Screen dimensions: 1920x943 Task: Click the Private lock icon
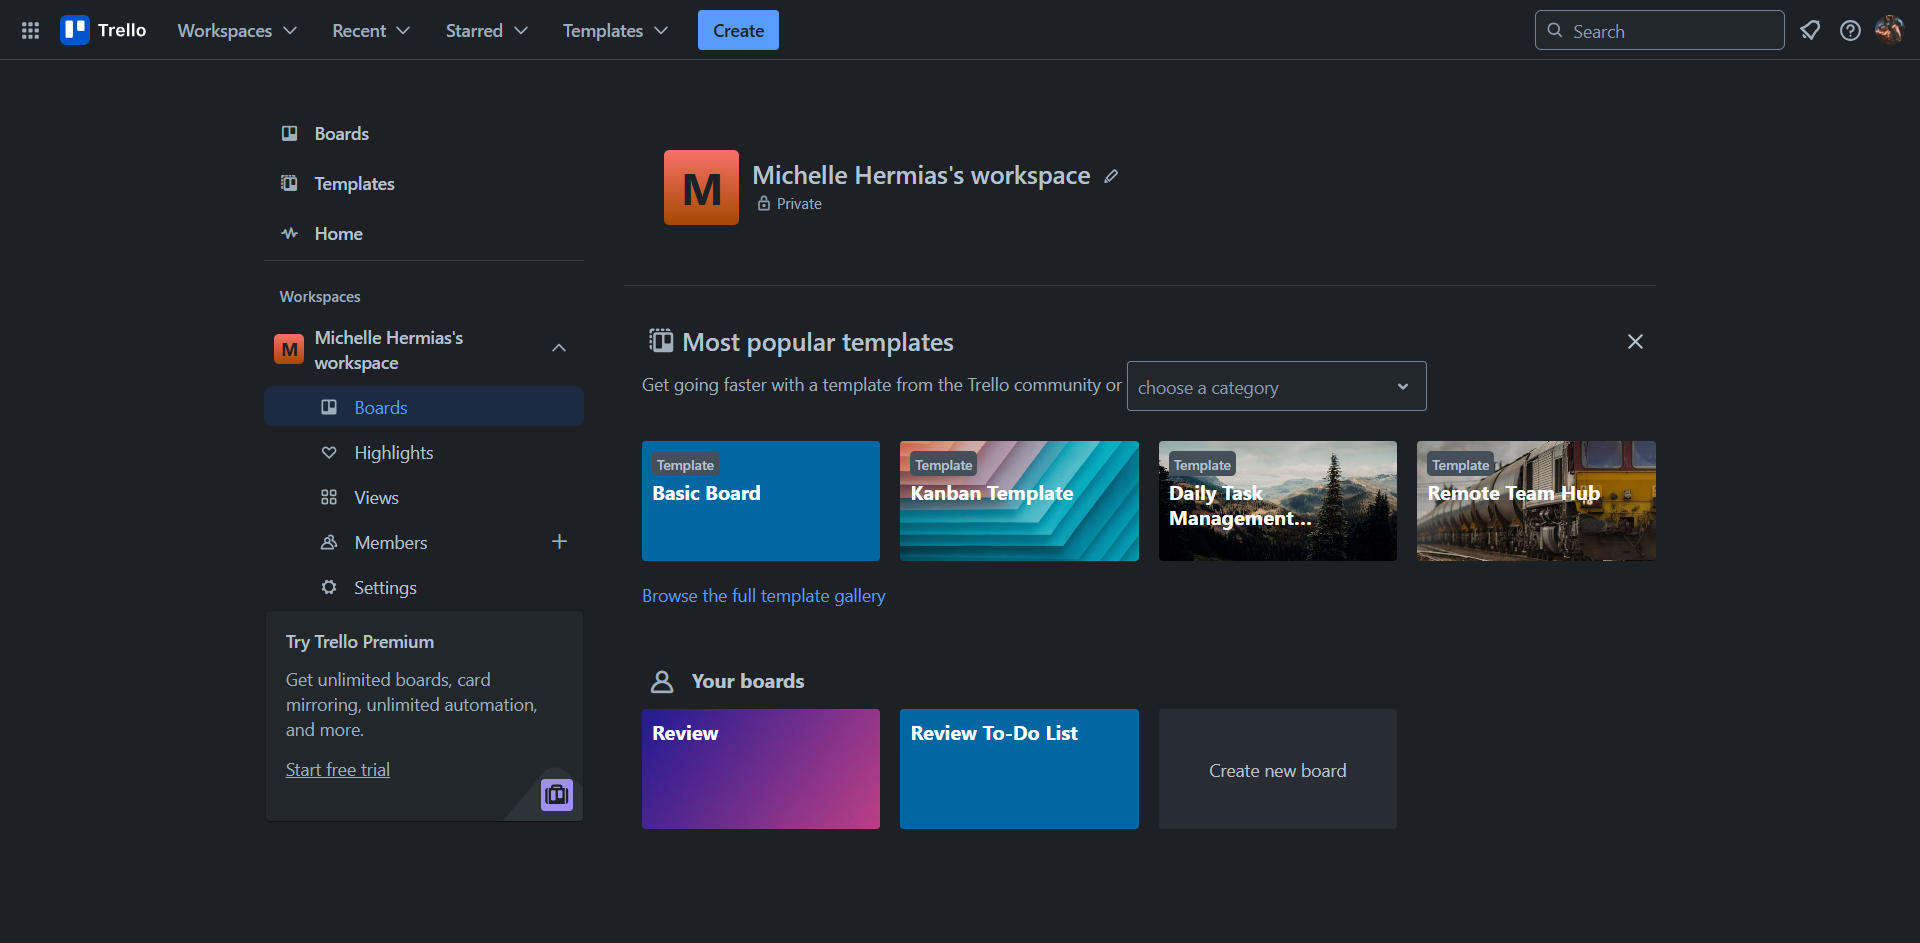tap(764, 203)
